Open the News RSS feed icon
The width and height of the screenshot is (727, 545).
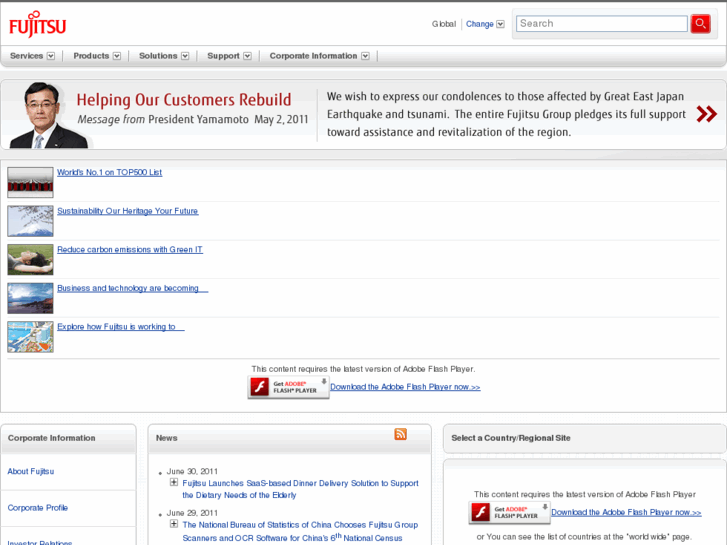(x=400, y=434)
